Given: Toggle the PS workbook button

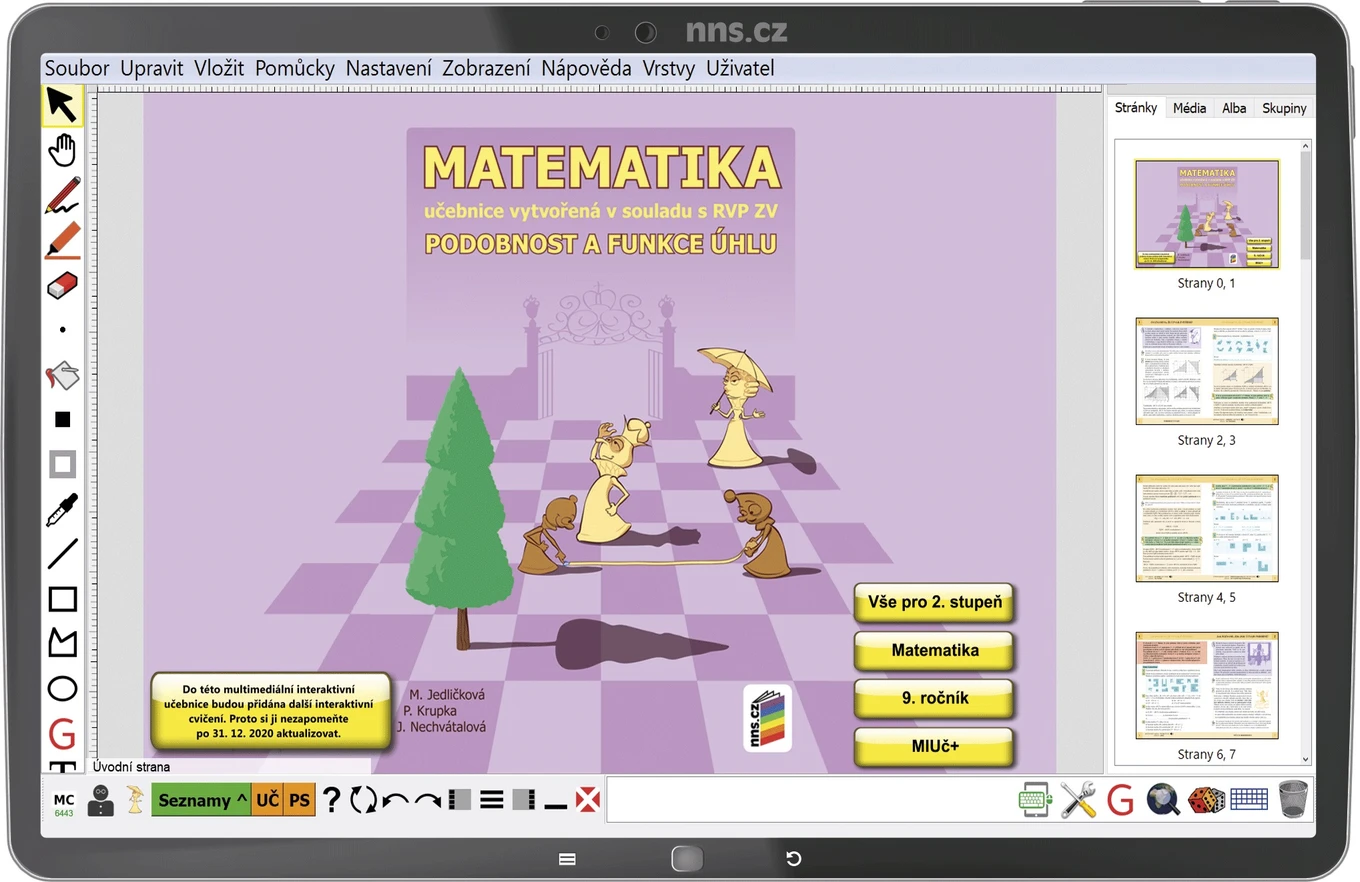Looking at the screenshot, I should (x=299, y=800).
